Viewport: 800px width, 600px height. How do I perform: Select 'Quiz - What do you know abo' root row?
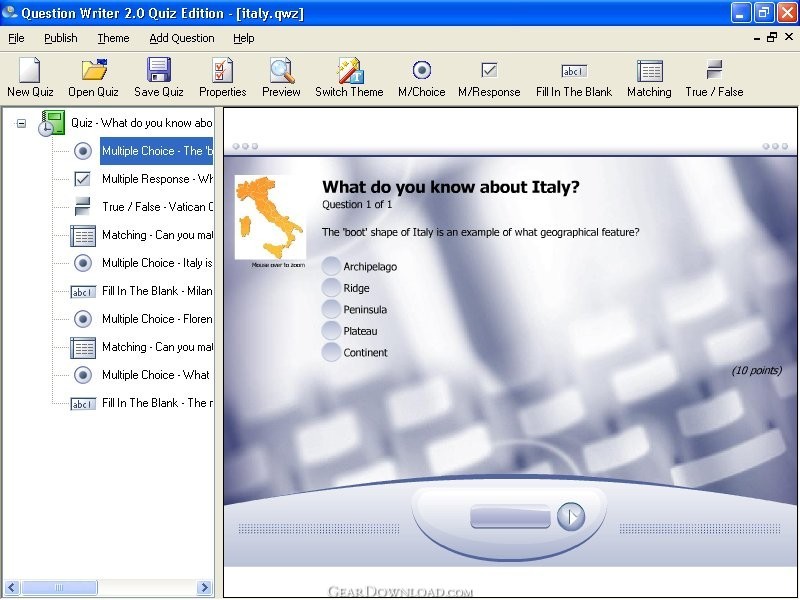click(141, 123)
